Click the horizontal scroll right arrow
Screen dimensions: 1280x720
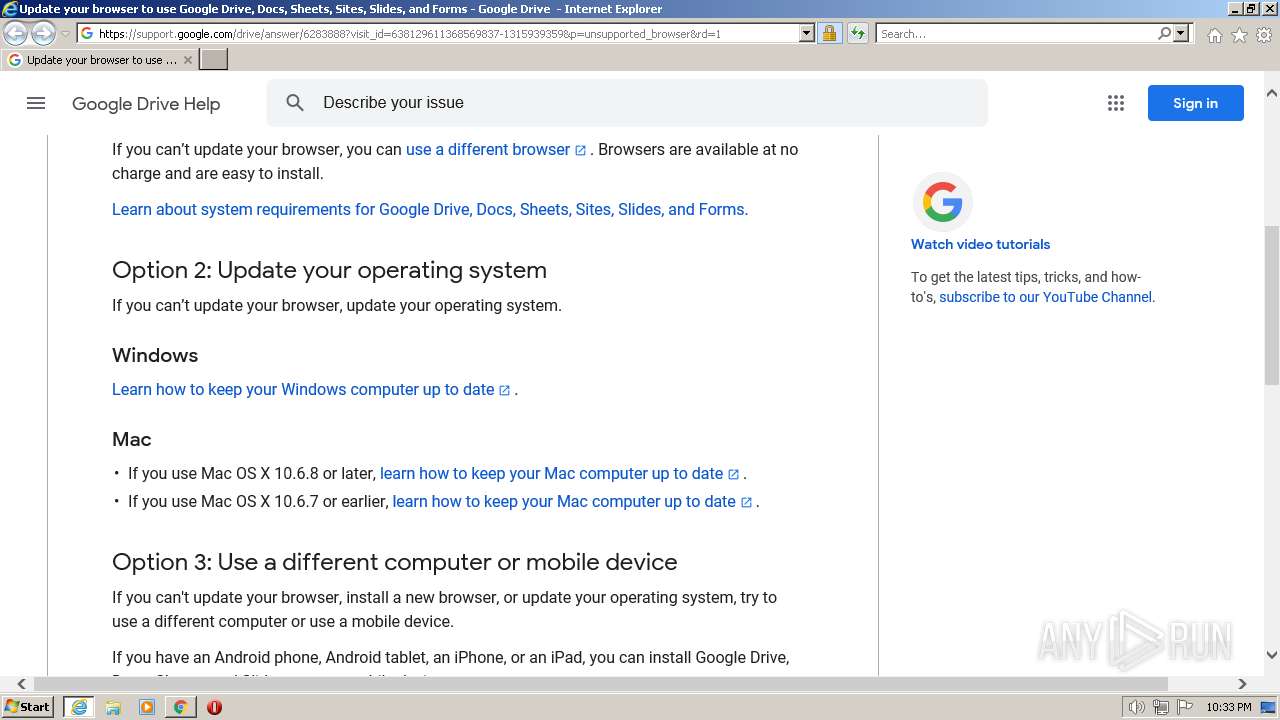point(1242,684)
